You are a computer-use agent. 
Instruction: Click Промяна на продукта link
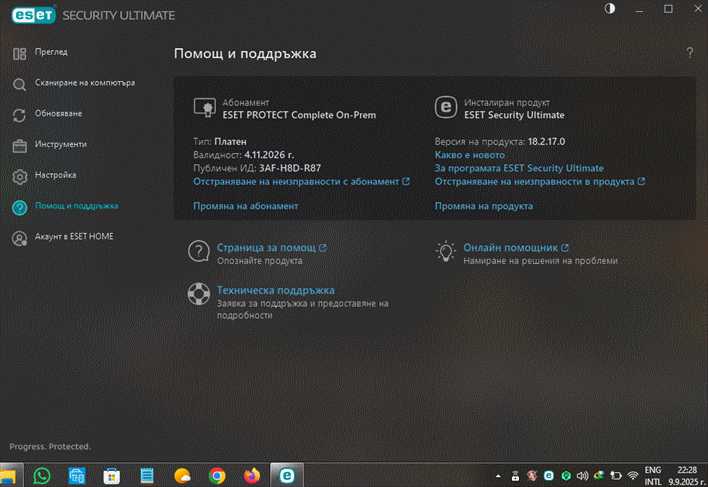pos(484,206)
